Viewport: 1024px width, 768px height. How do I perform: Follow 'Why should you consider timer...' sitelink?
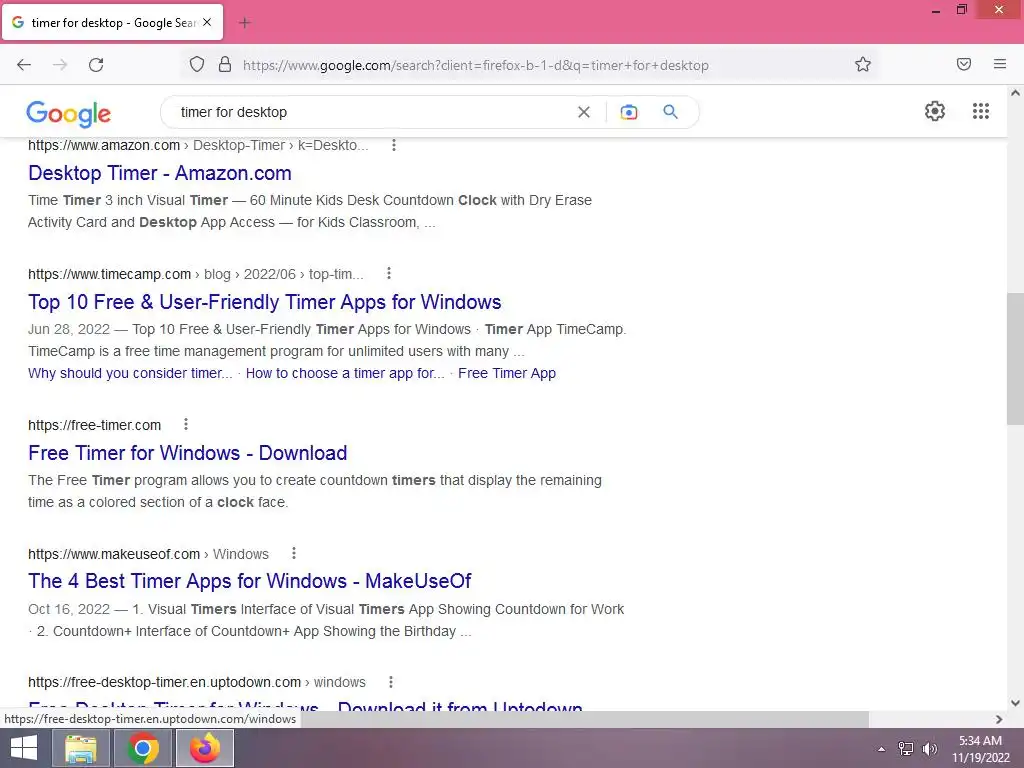point(130,373)
